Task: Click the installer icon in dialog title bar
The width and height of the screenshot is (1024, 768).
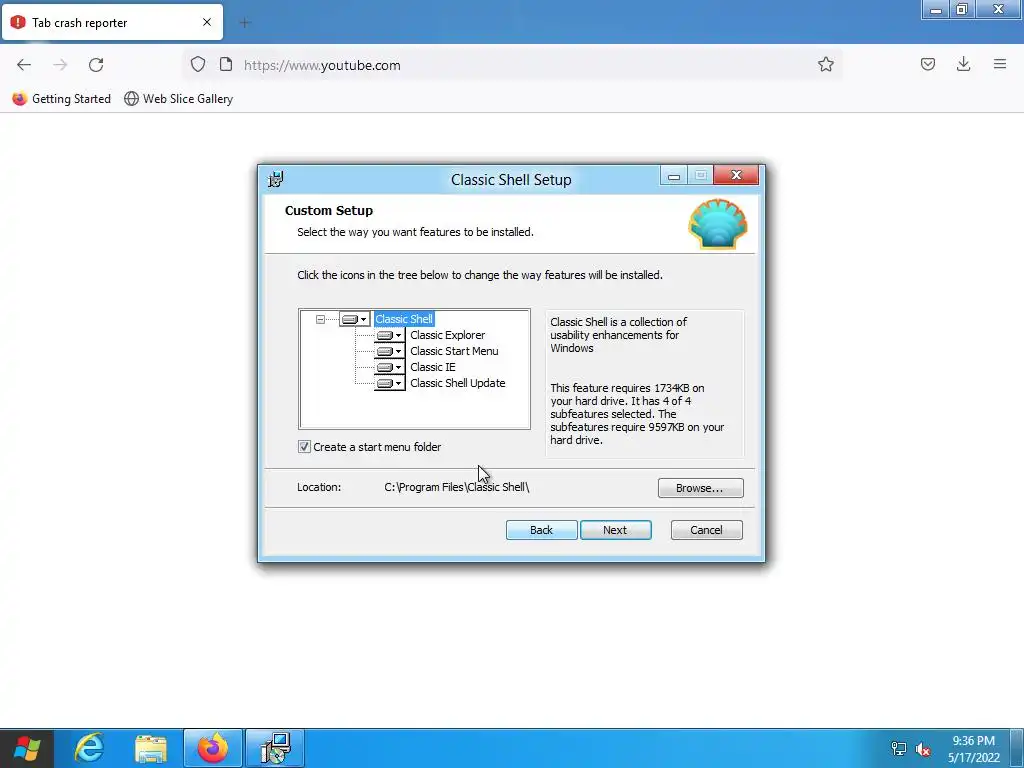Action: 276,179
